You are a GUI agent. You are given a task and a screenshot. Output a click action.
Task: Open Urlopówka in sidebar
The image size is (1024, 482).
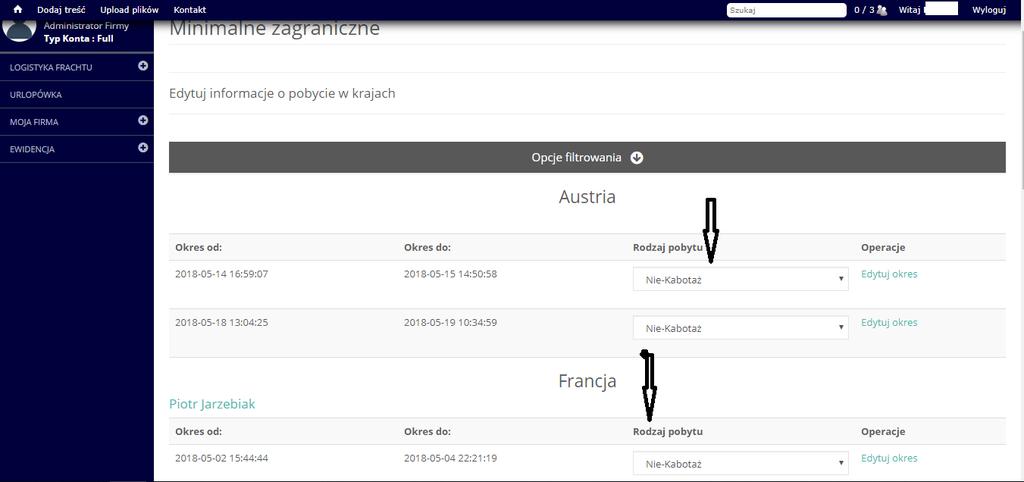77,95
